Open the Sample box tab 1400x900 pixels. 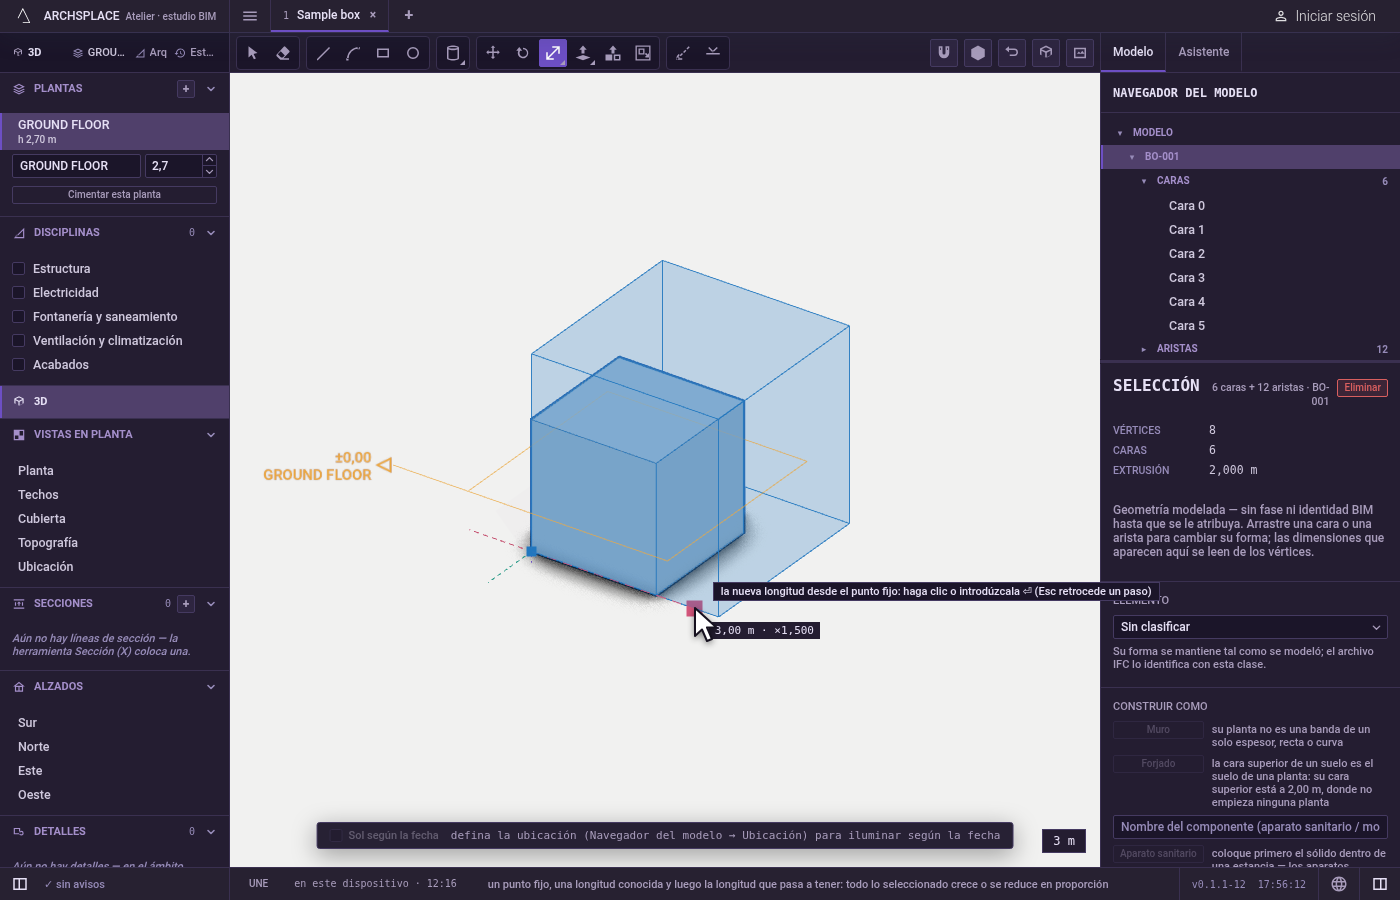pyautogui.click(x=328, y=15)
